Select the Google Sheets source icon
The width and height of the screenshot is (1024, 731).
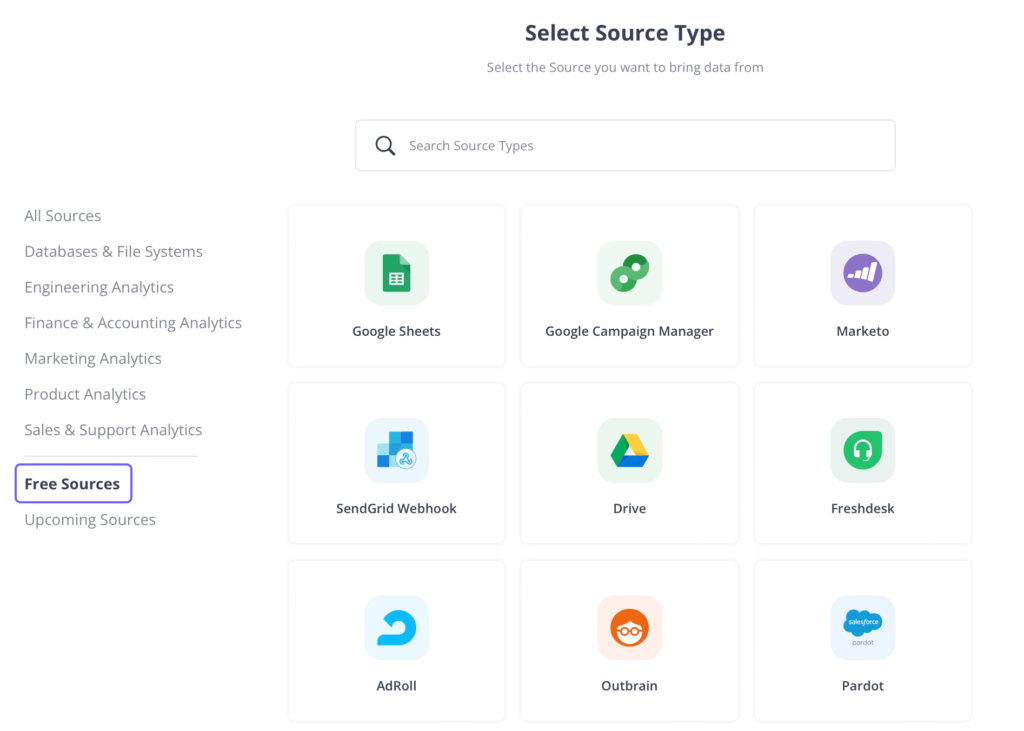click(396, 273)
